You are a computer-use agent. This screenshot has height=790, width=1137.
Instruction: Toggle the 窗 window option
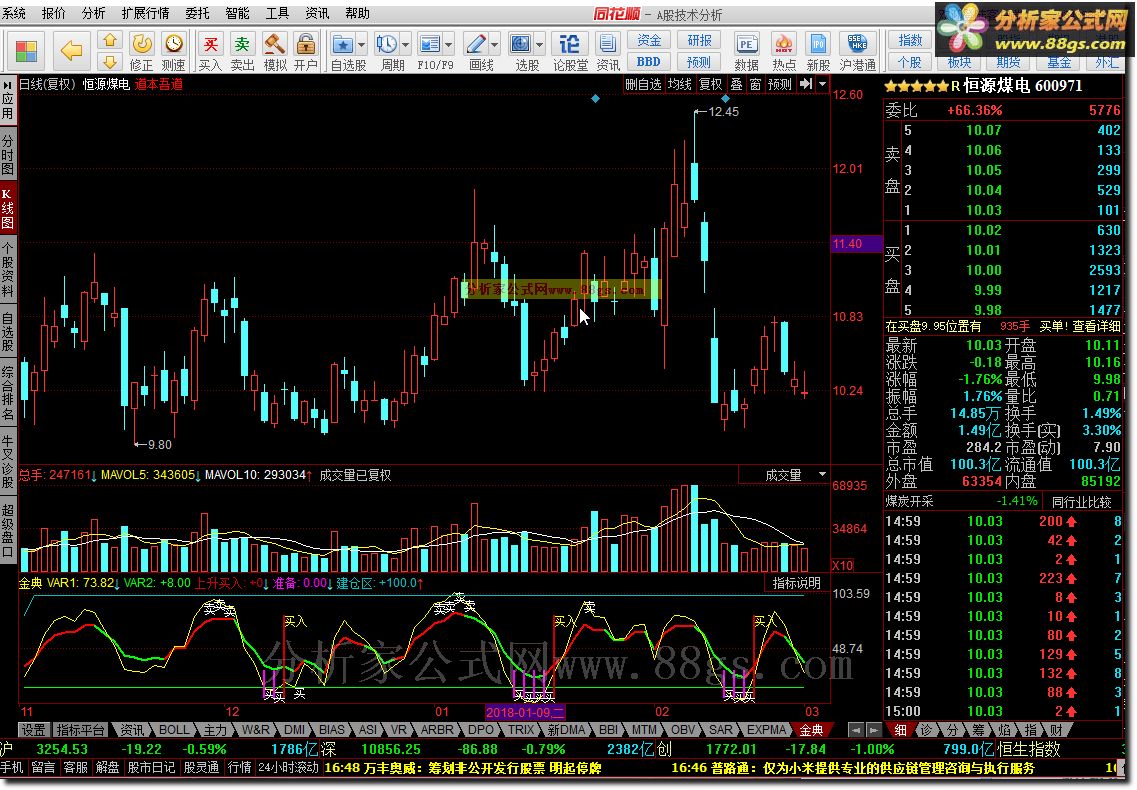click(756, 84)
